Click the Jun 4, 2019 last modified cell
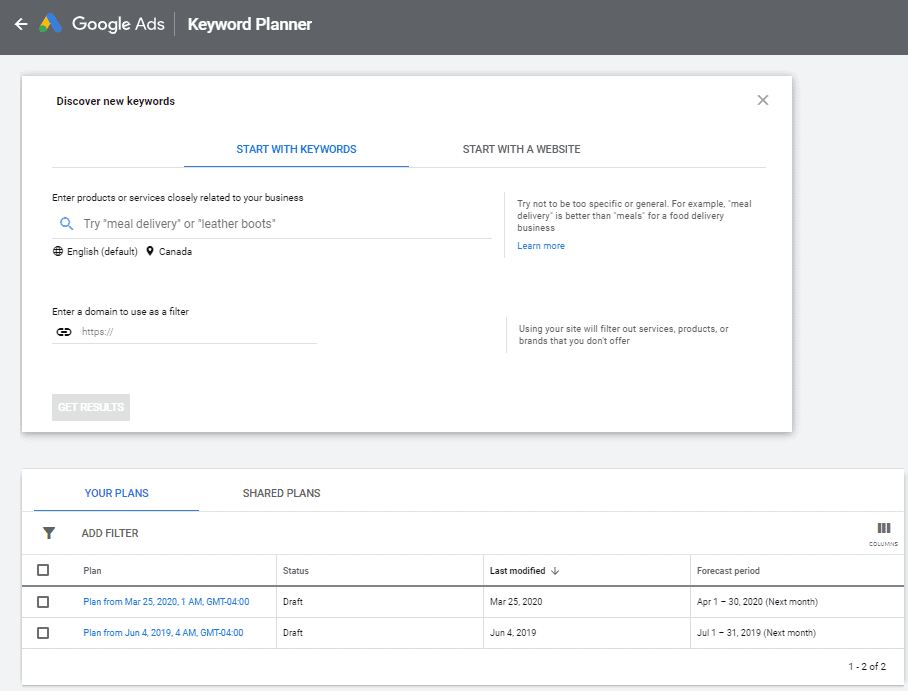Screen dimensions: 908x691 coord(513,633)
